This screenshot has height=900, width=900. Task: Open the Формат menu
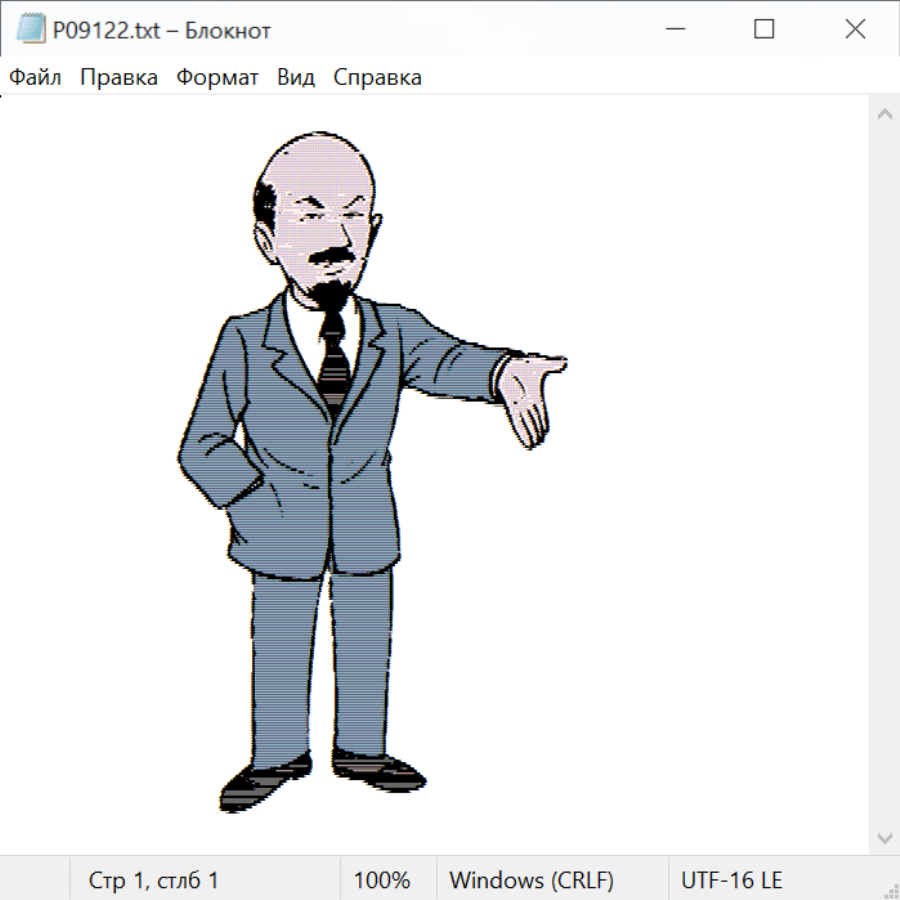pyautogui.click(x=217, y=78)
